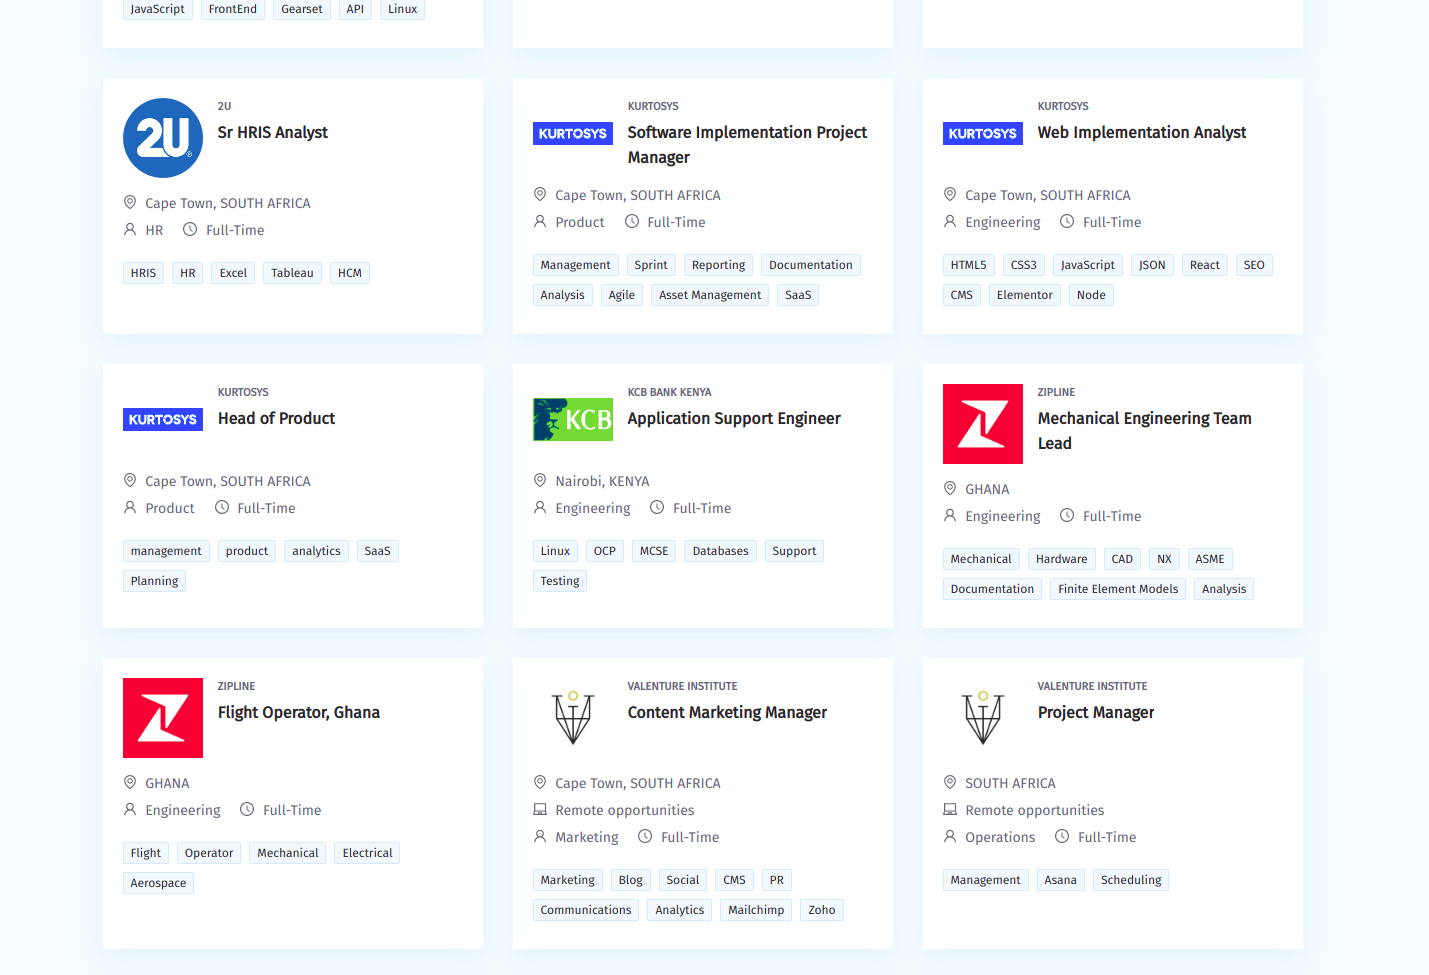Click location pin on Software Implementation card

(x=540, y=194)
